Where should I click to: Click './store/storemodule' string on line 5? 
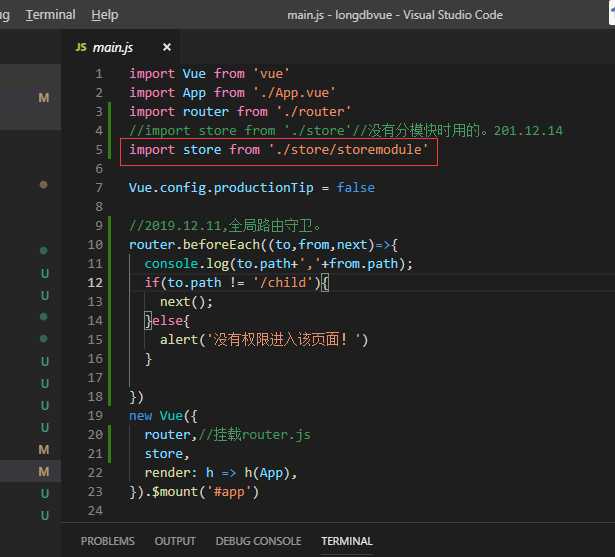coord(348,150)
